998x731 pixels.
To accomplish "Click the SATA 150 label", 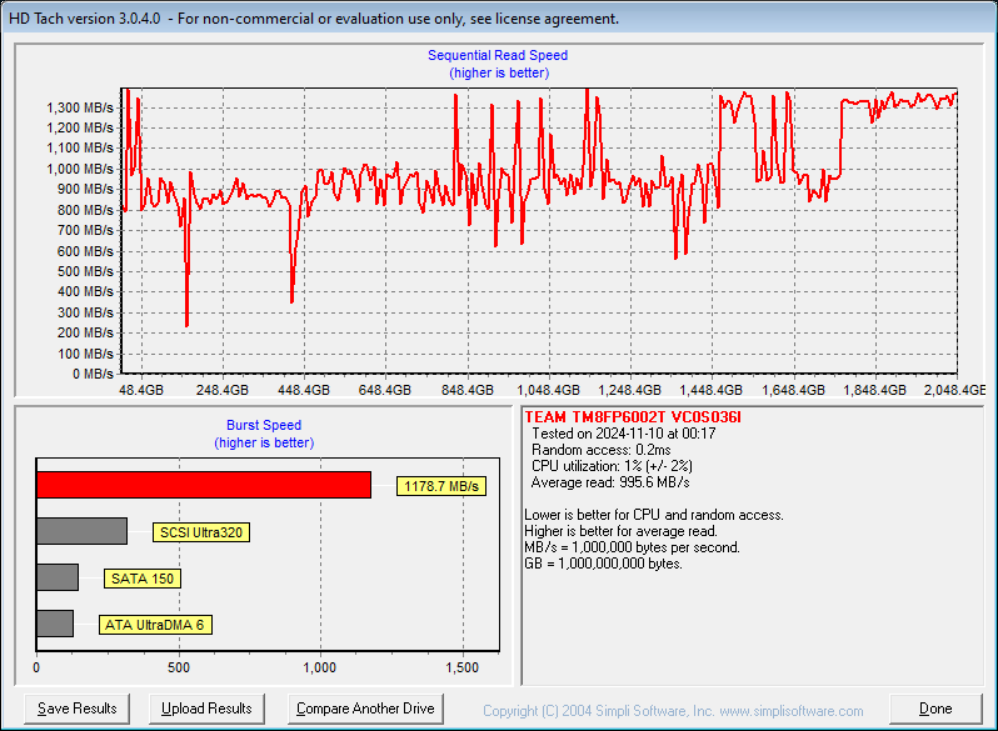I will pos(142,578).
